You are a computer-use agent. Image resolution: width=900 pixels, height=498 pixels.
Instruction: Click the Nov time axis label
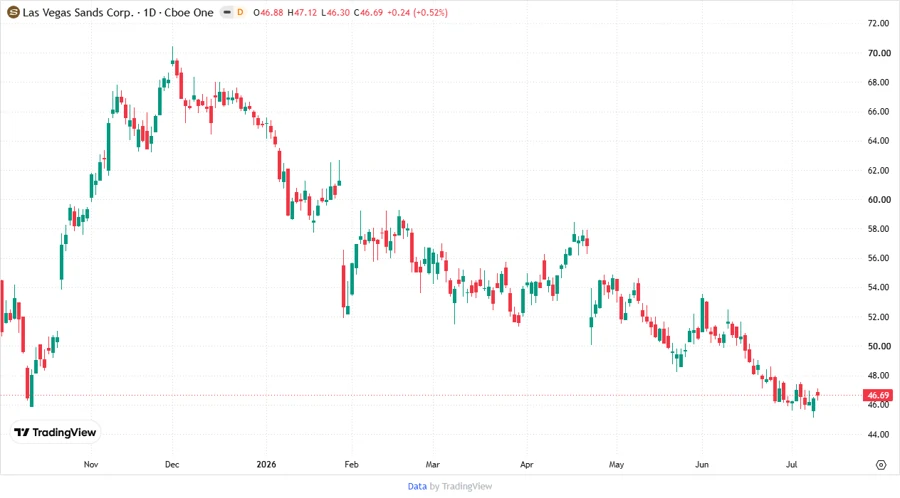point(91,464)
